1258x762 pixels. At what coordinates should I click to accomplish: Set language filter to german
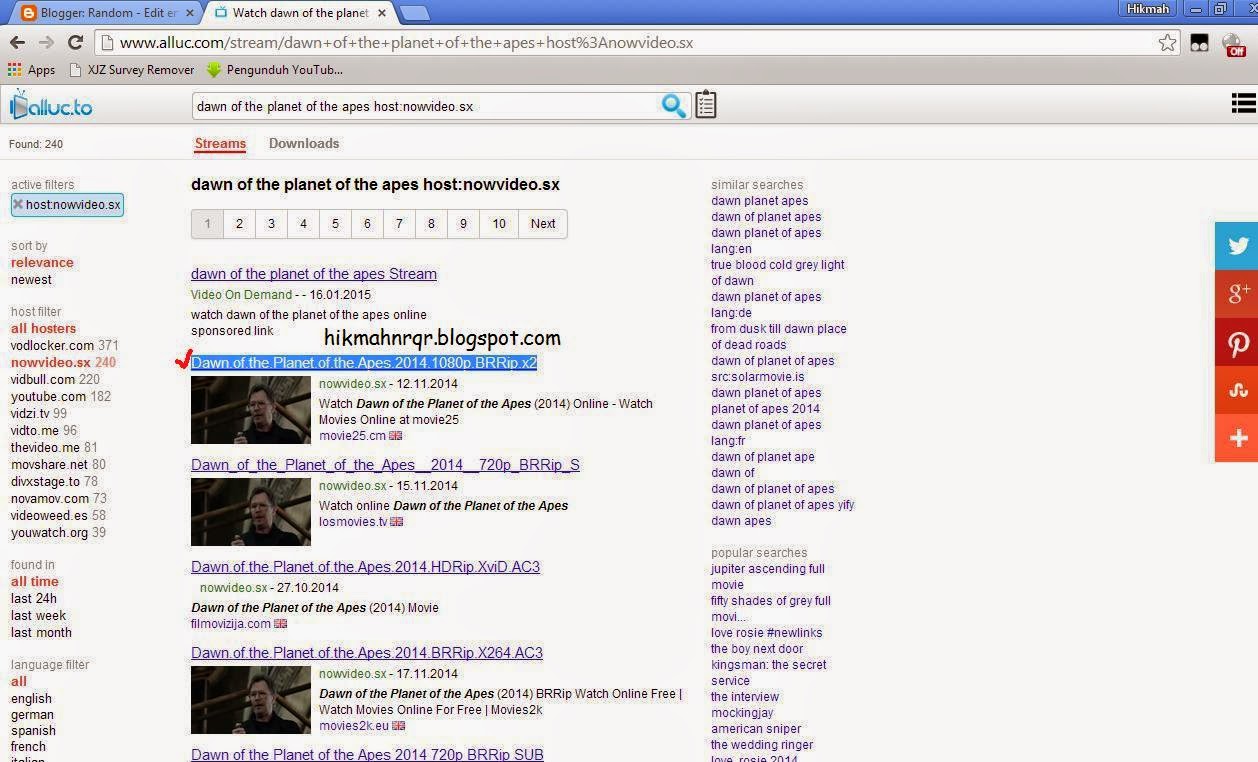(x=32, y=715)
